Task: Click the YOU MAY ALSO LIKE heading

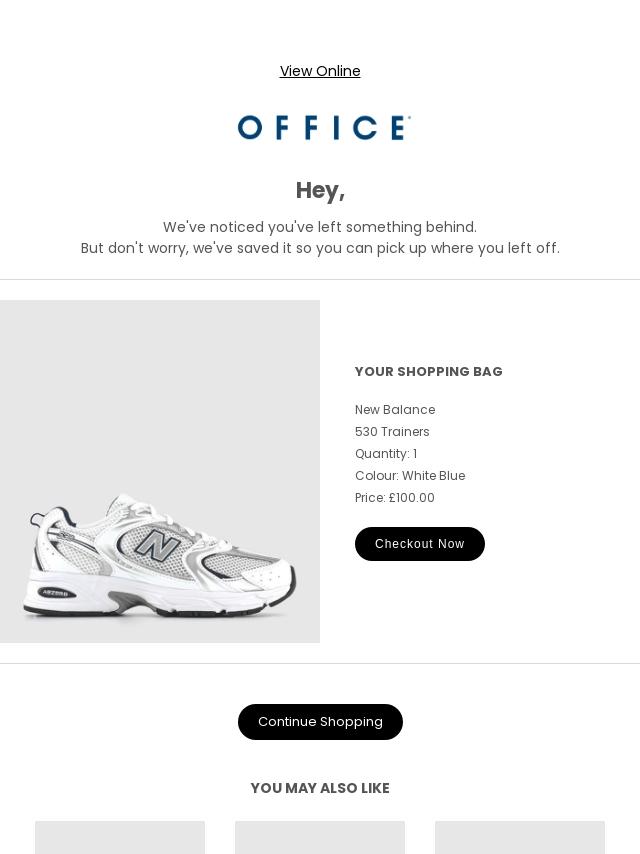Action: pyautogui.click(x=320, y=788)
